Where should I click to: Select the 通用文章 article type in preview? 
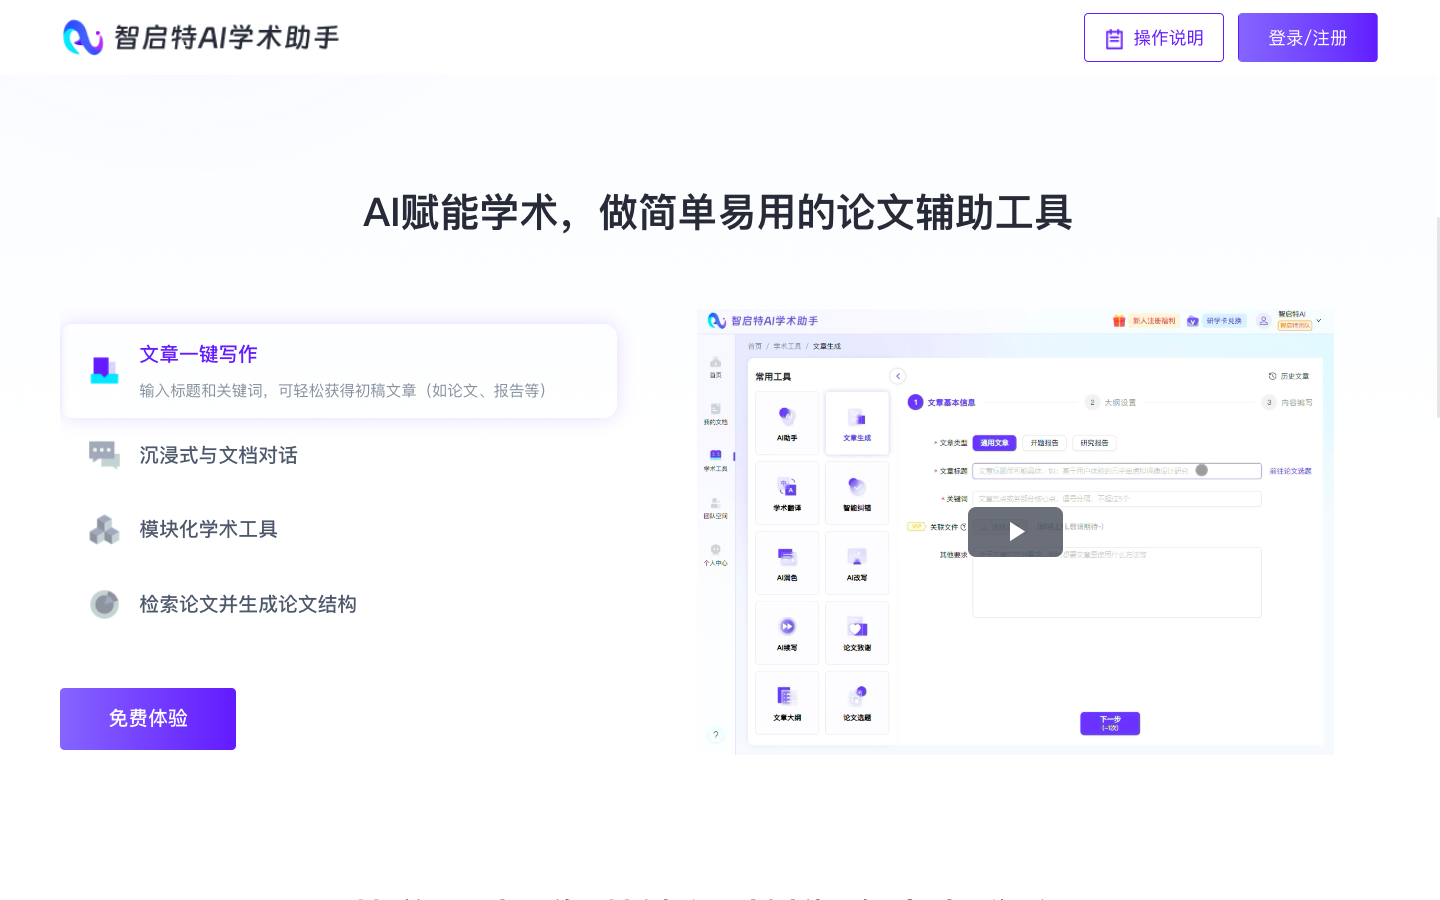(994, 443)
